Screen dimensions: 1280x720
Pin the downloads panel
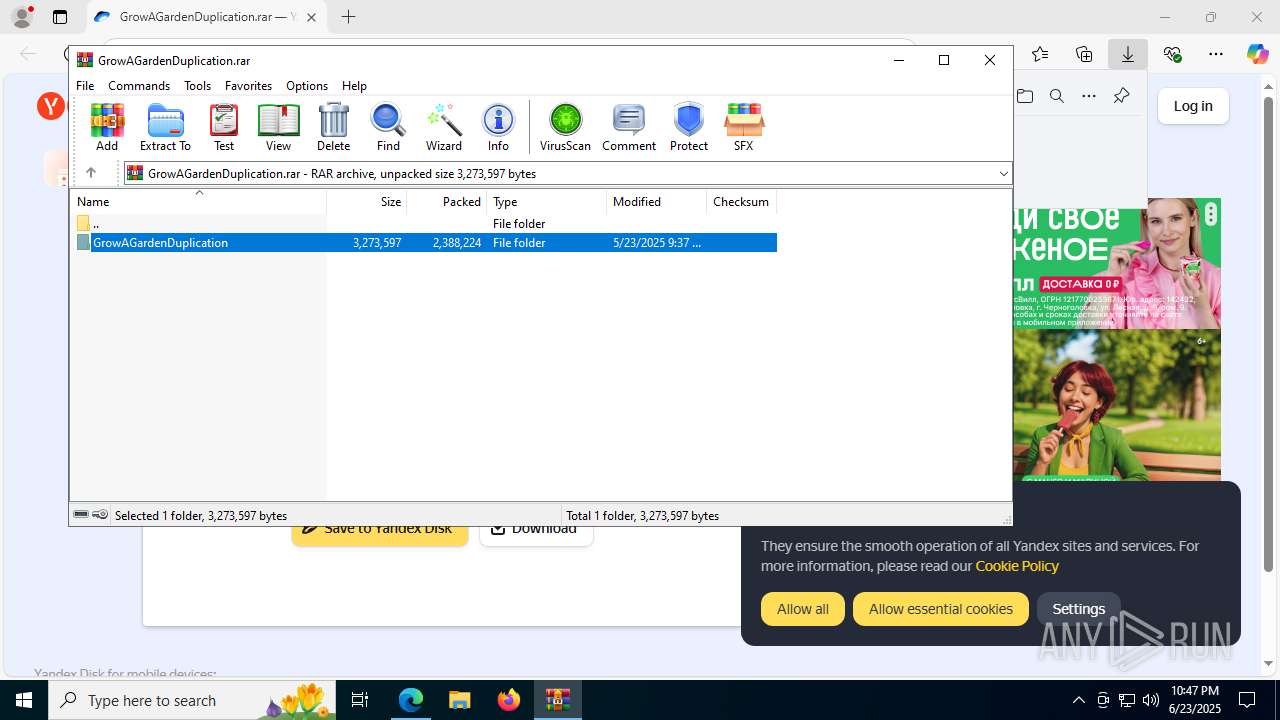(x=1121, y=96)
